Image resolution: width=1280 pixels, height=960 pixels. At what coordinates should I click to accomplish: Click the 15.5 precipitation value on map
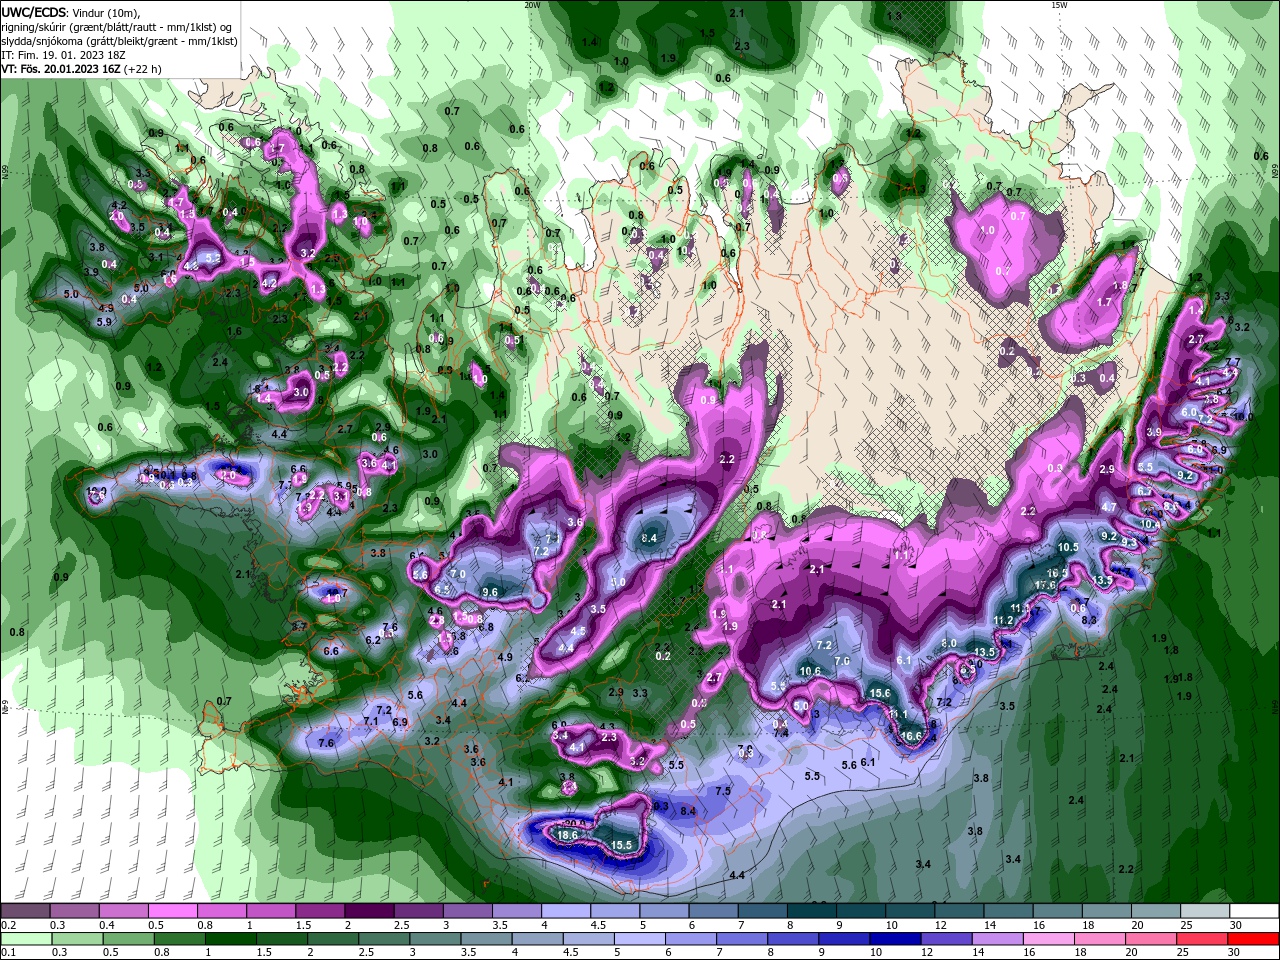[621, 845]
